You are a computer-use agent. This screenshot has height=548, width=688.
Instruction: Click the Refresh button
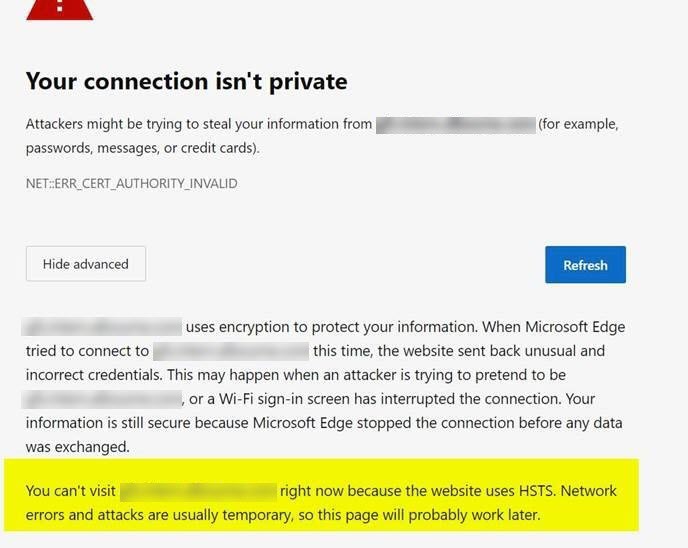(585, 265)
